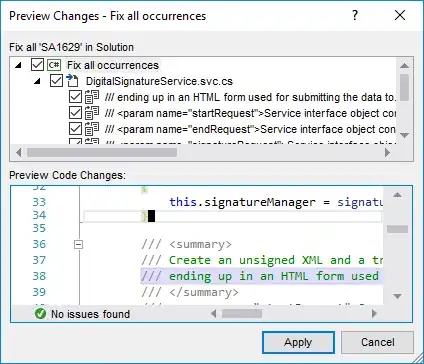Click the tree view horizontal scrollbar thumb
This screenshot has width=424, height=364.
102,153
